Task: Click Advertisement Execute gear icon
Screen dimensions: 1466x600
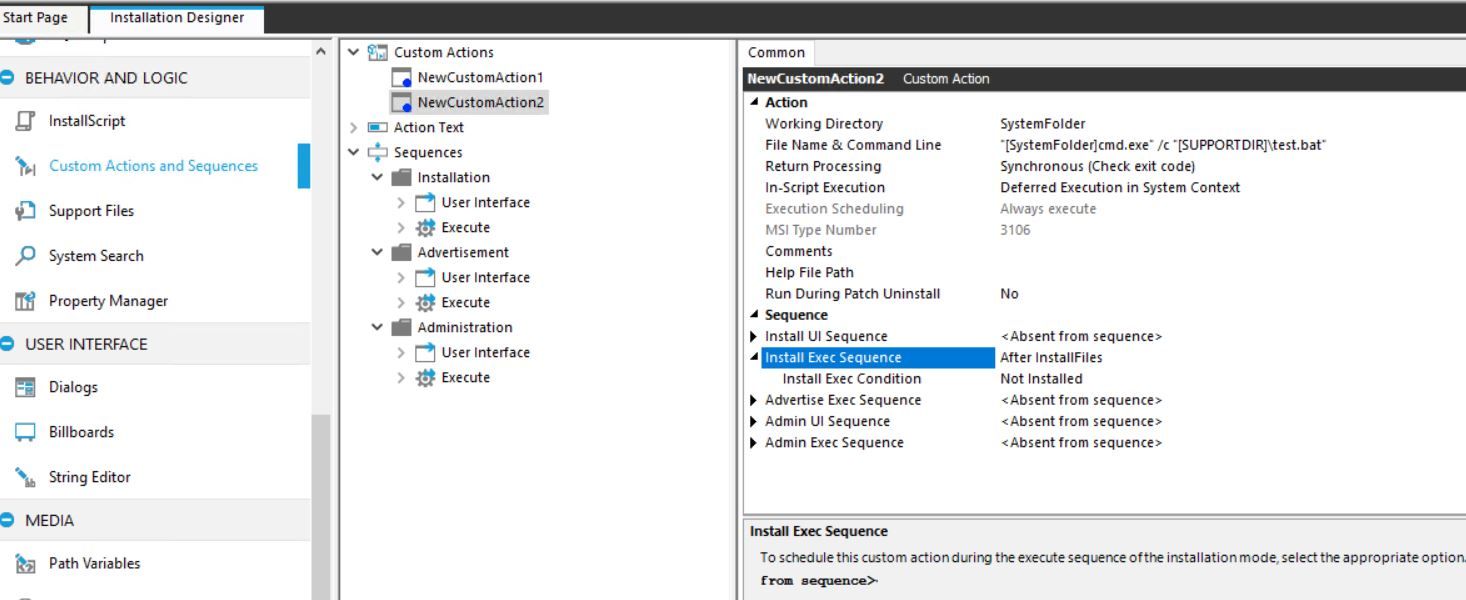Action: (426, 302)
